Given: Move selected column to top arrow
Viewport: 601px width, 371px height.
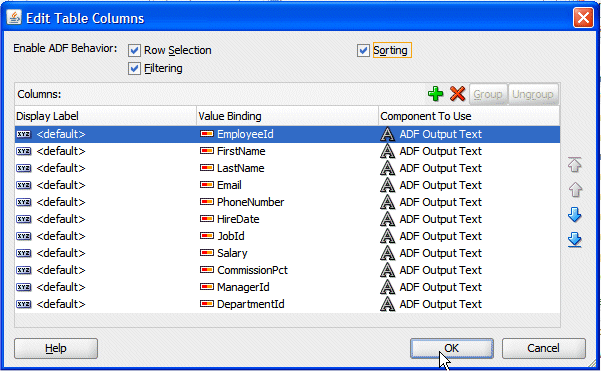Looking at the screenshot, I should click(575, 164).
